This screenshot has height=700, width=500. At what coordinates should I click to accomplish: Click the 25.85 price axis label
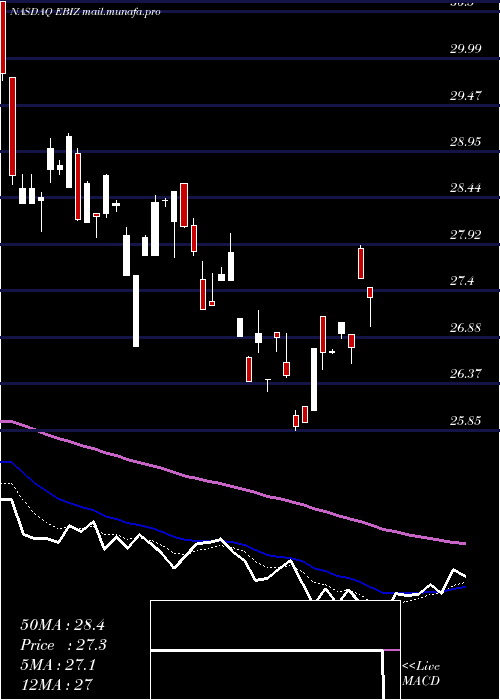[466, 421]
